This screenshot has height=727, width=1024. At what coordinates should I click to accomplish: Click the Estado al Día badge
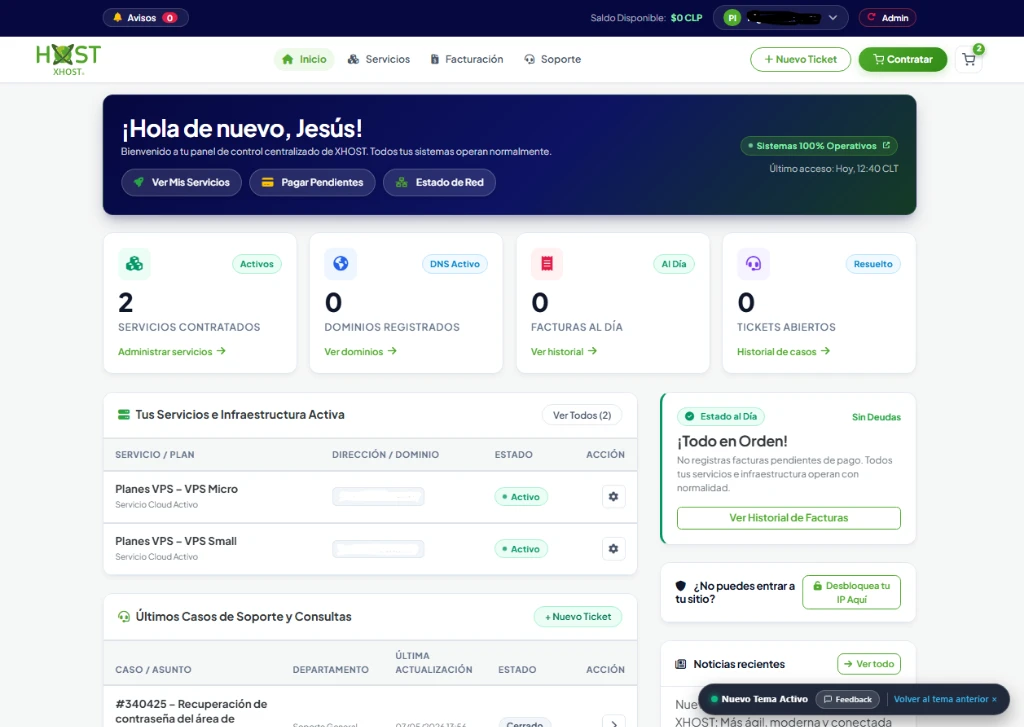(x=720, y=416)
